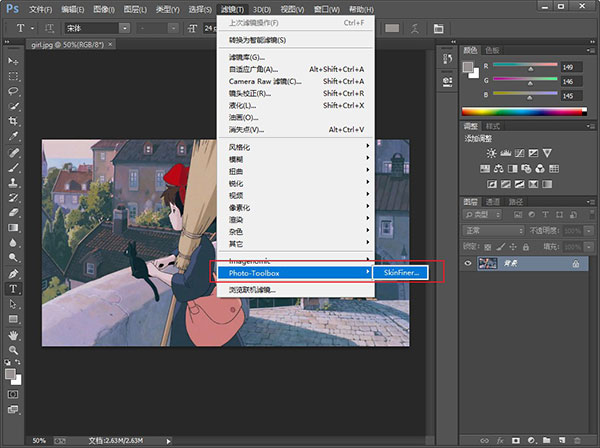The height and width of the screenshot is (448, 600).
Task: Click Brightness/Contrast adjustment icon
Action: 491,153
